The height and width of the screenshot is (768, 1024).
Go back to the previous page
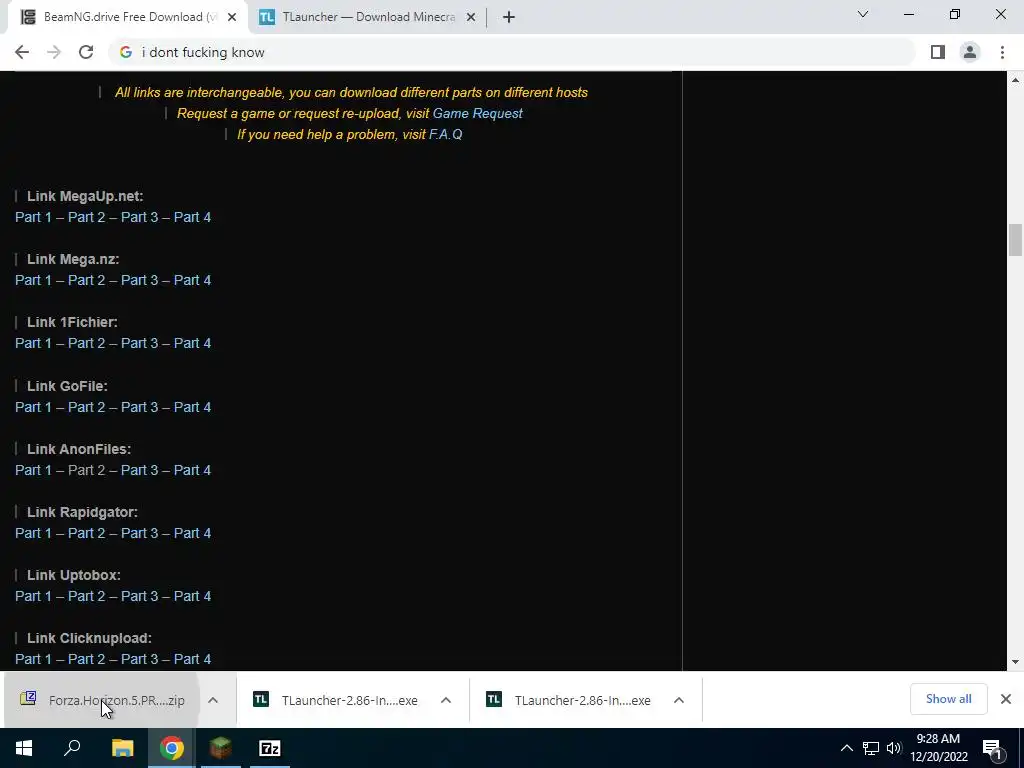click(x=22, y=52)
